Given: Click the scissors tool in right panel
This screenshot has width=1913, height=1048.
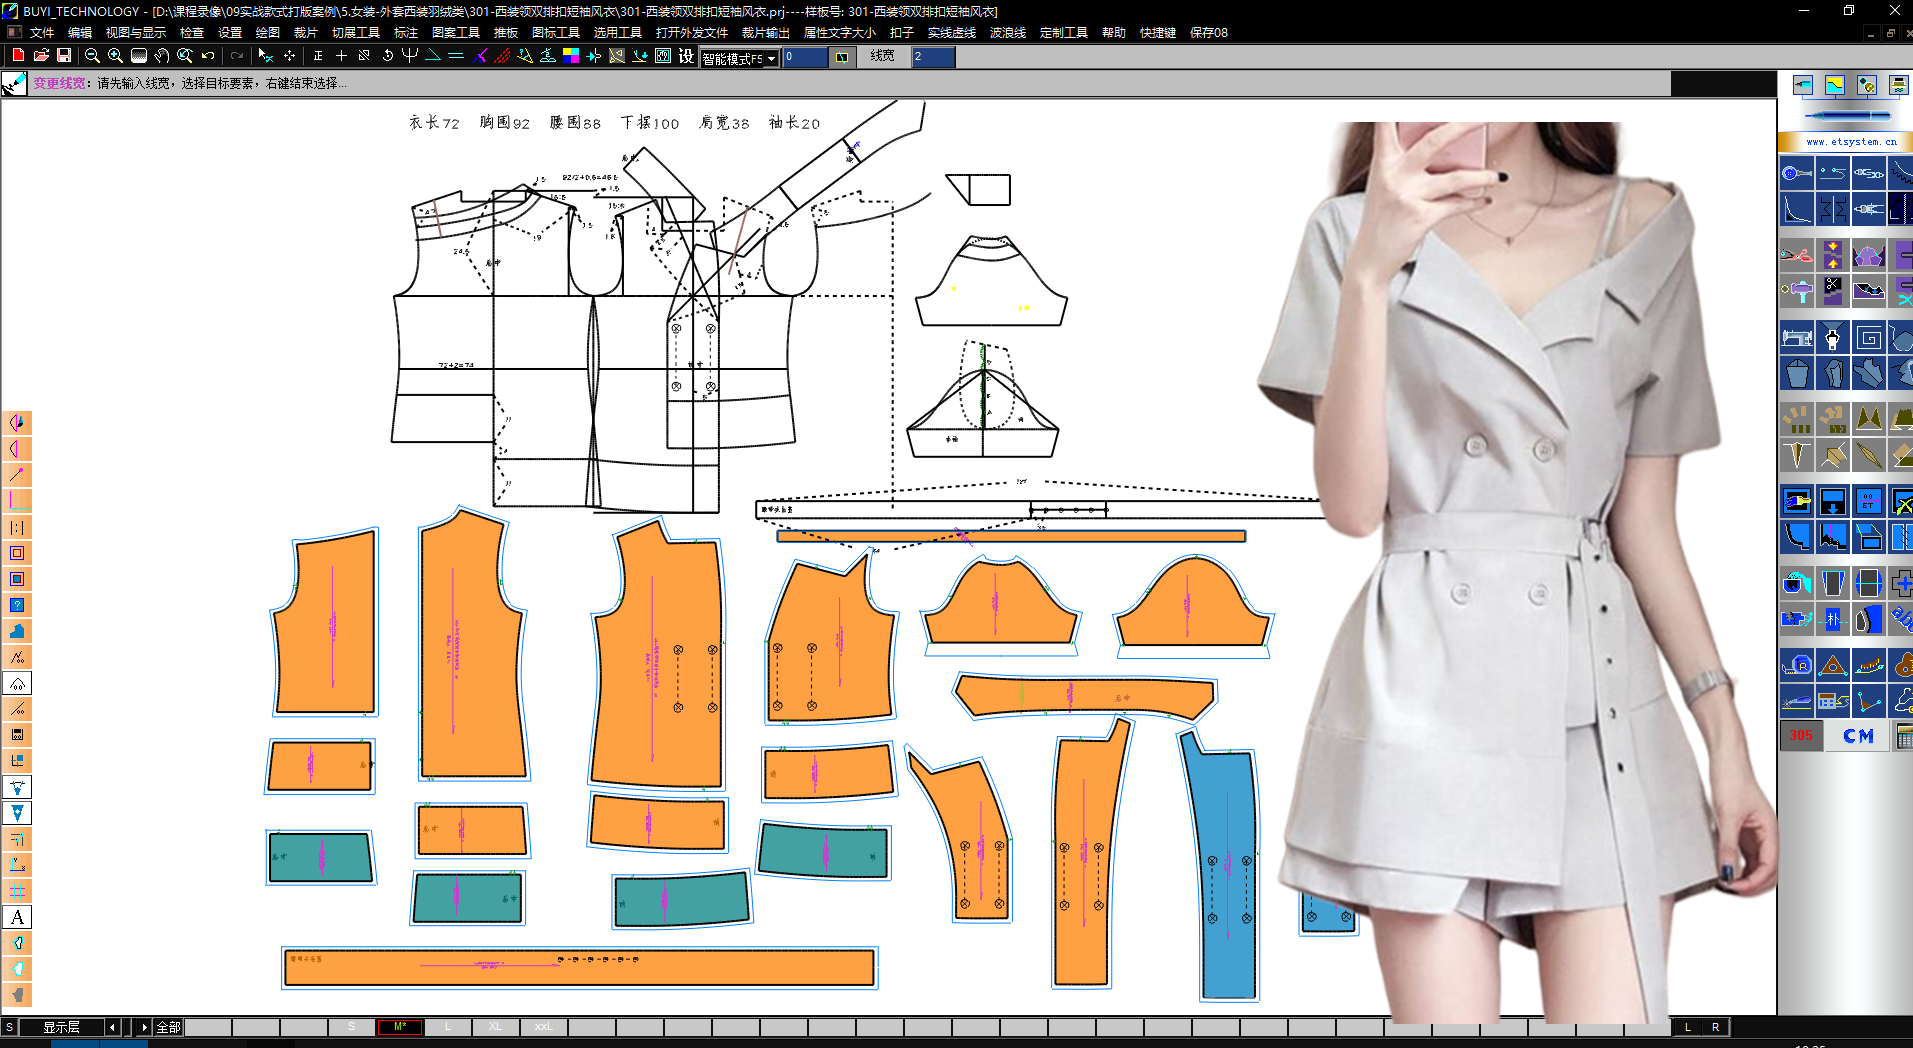Looking at the screenshot, I should tap(1796, 255).
